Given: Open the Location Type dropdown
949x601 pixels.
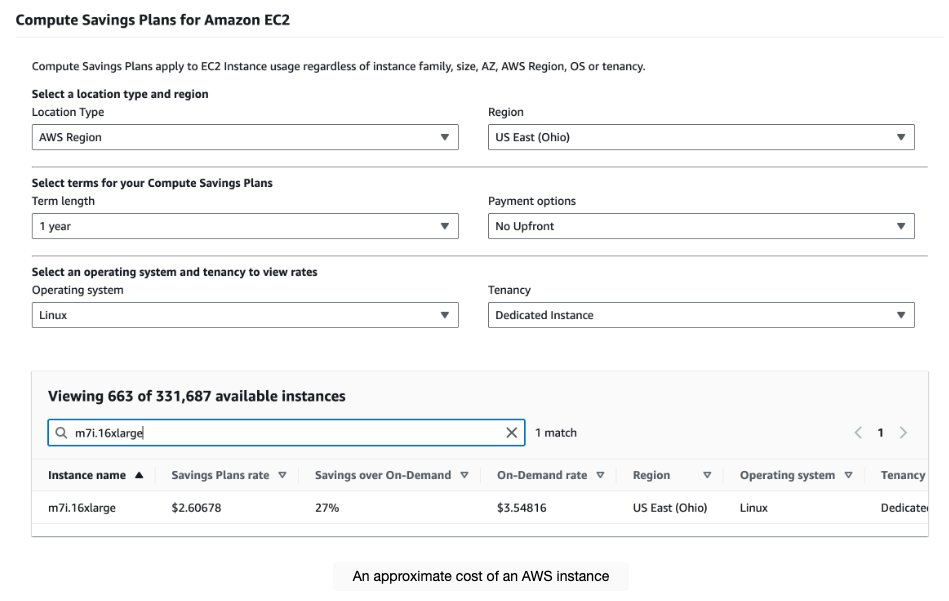Looking at the screenshot, I should point(245,137).
